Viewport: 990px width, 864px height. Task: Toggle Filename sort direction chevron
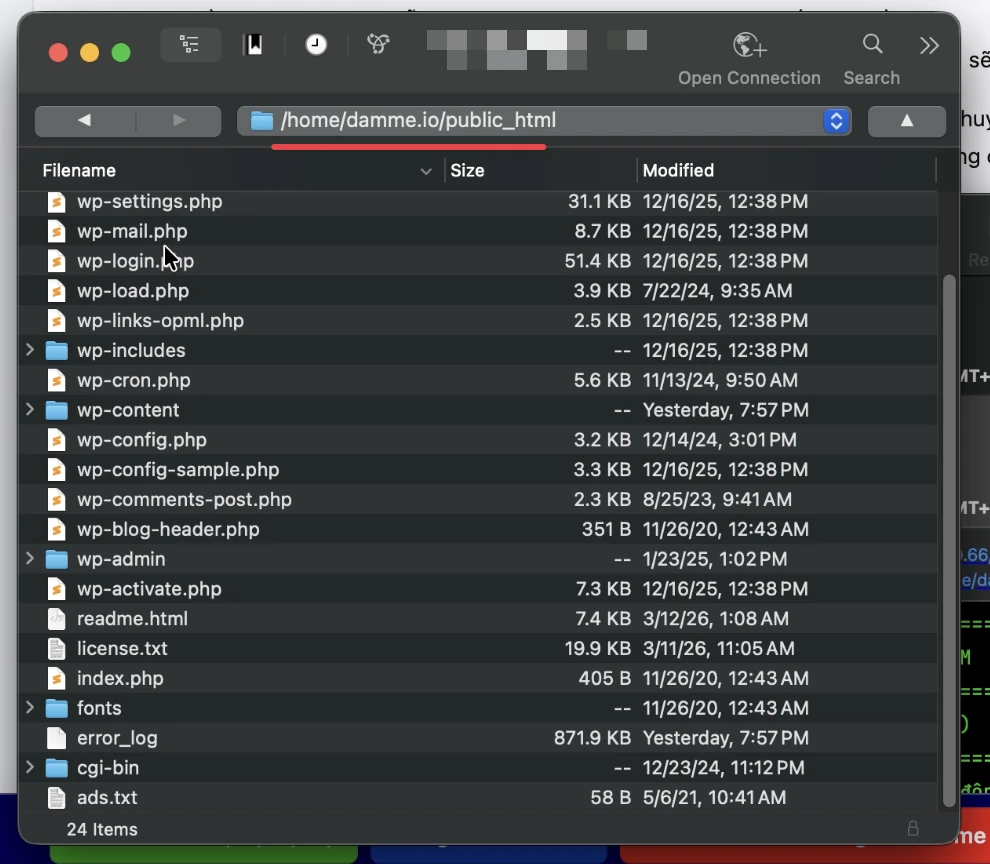coord(426,171)
